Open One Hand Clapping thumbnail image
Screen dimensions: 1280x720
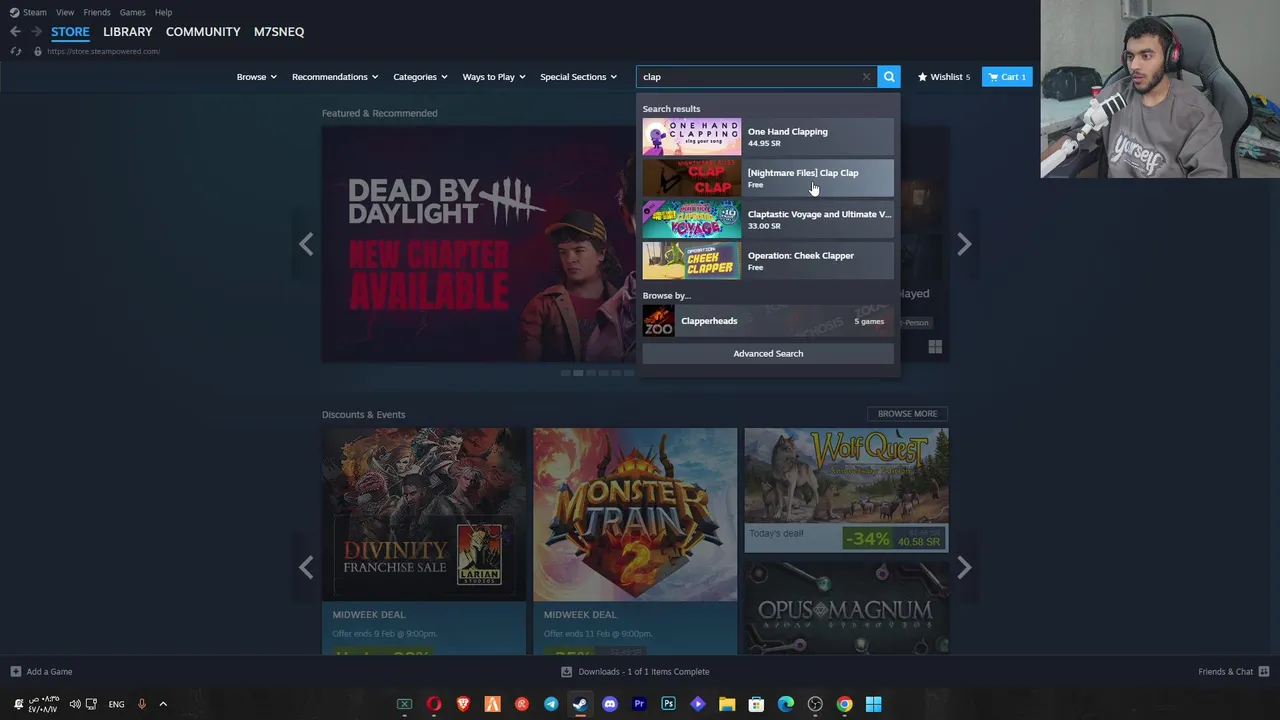692,137
